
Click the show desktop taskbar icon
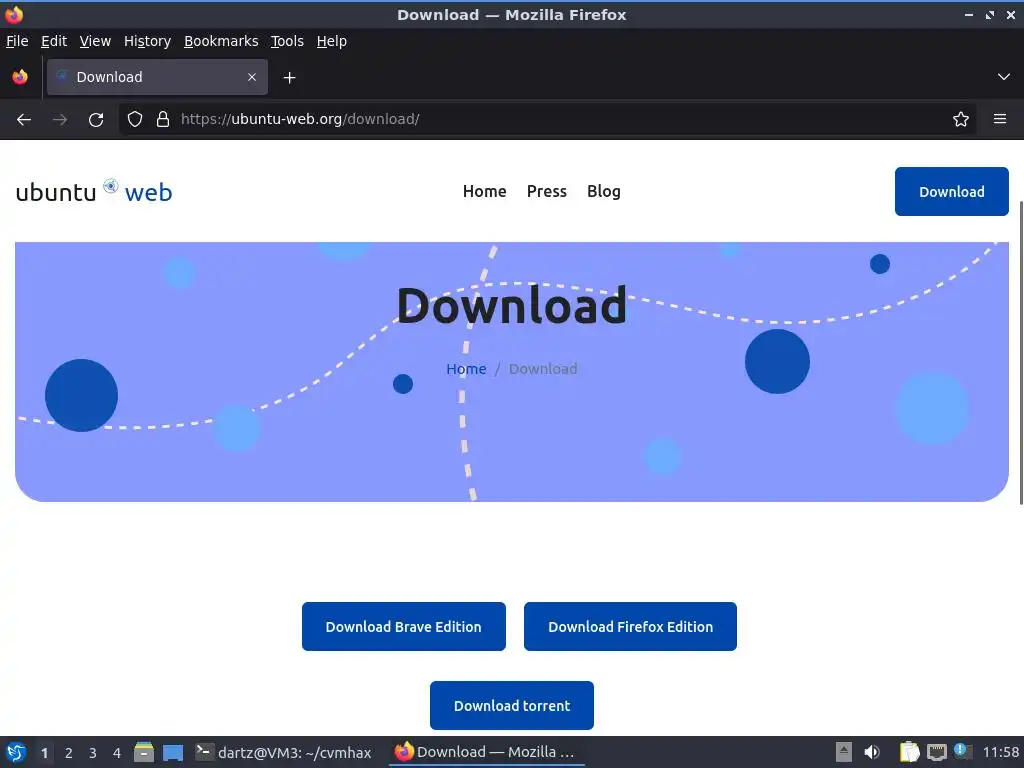pos(173,752)
